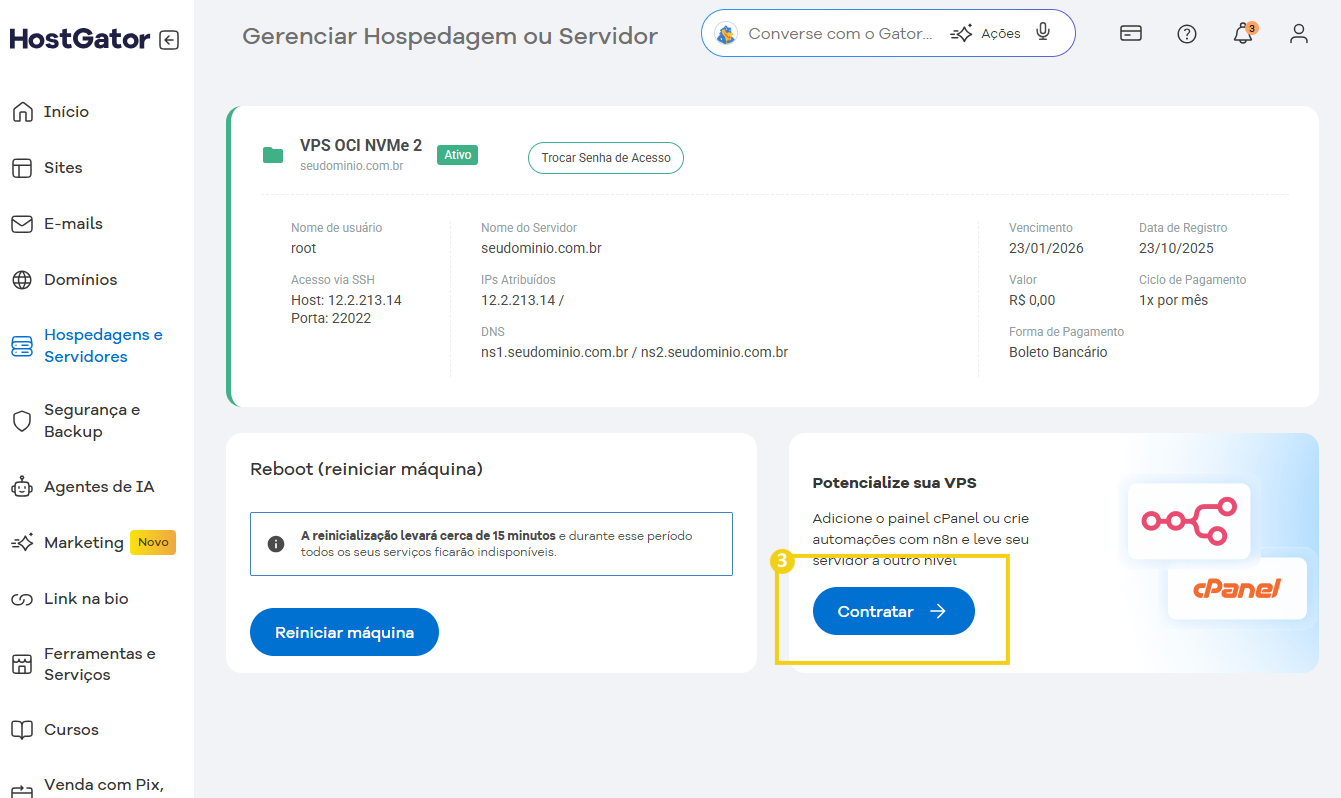Select the Segurança e Backup shield icon
1341x798 pixels.
tap(23, 420)
